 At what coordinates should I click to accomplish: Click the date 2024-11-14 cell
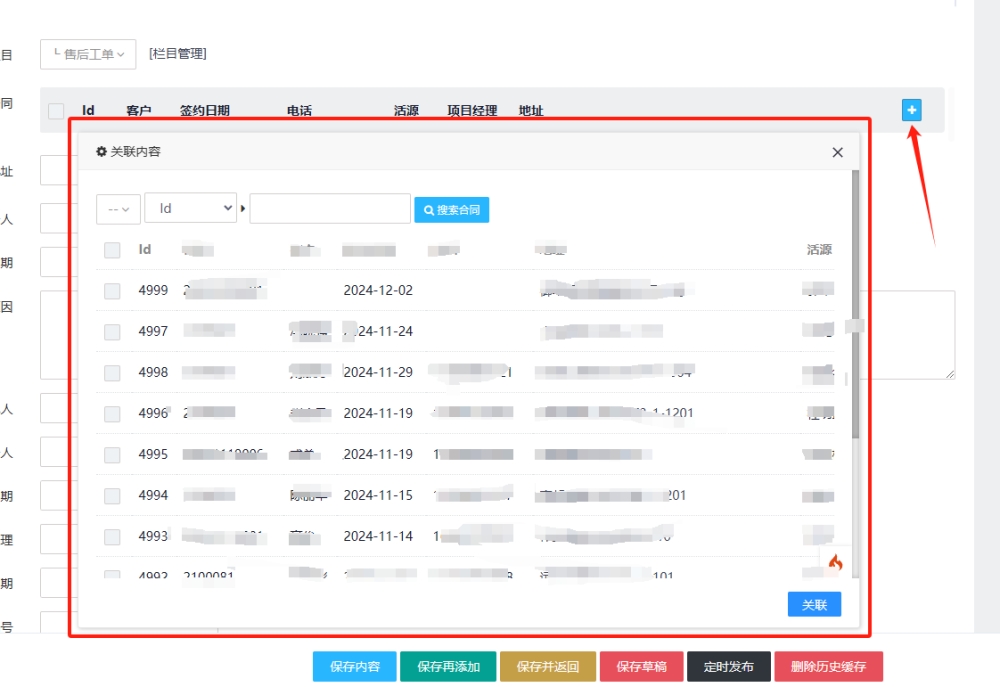click(378, 536)
